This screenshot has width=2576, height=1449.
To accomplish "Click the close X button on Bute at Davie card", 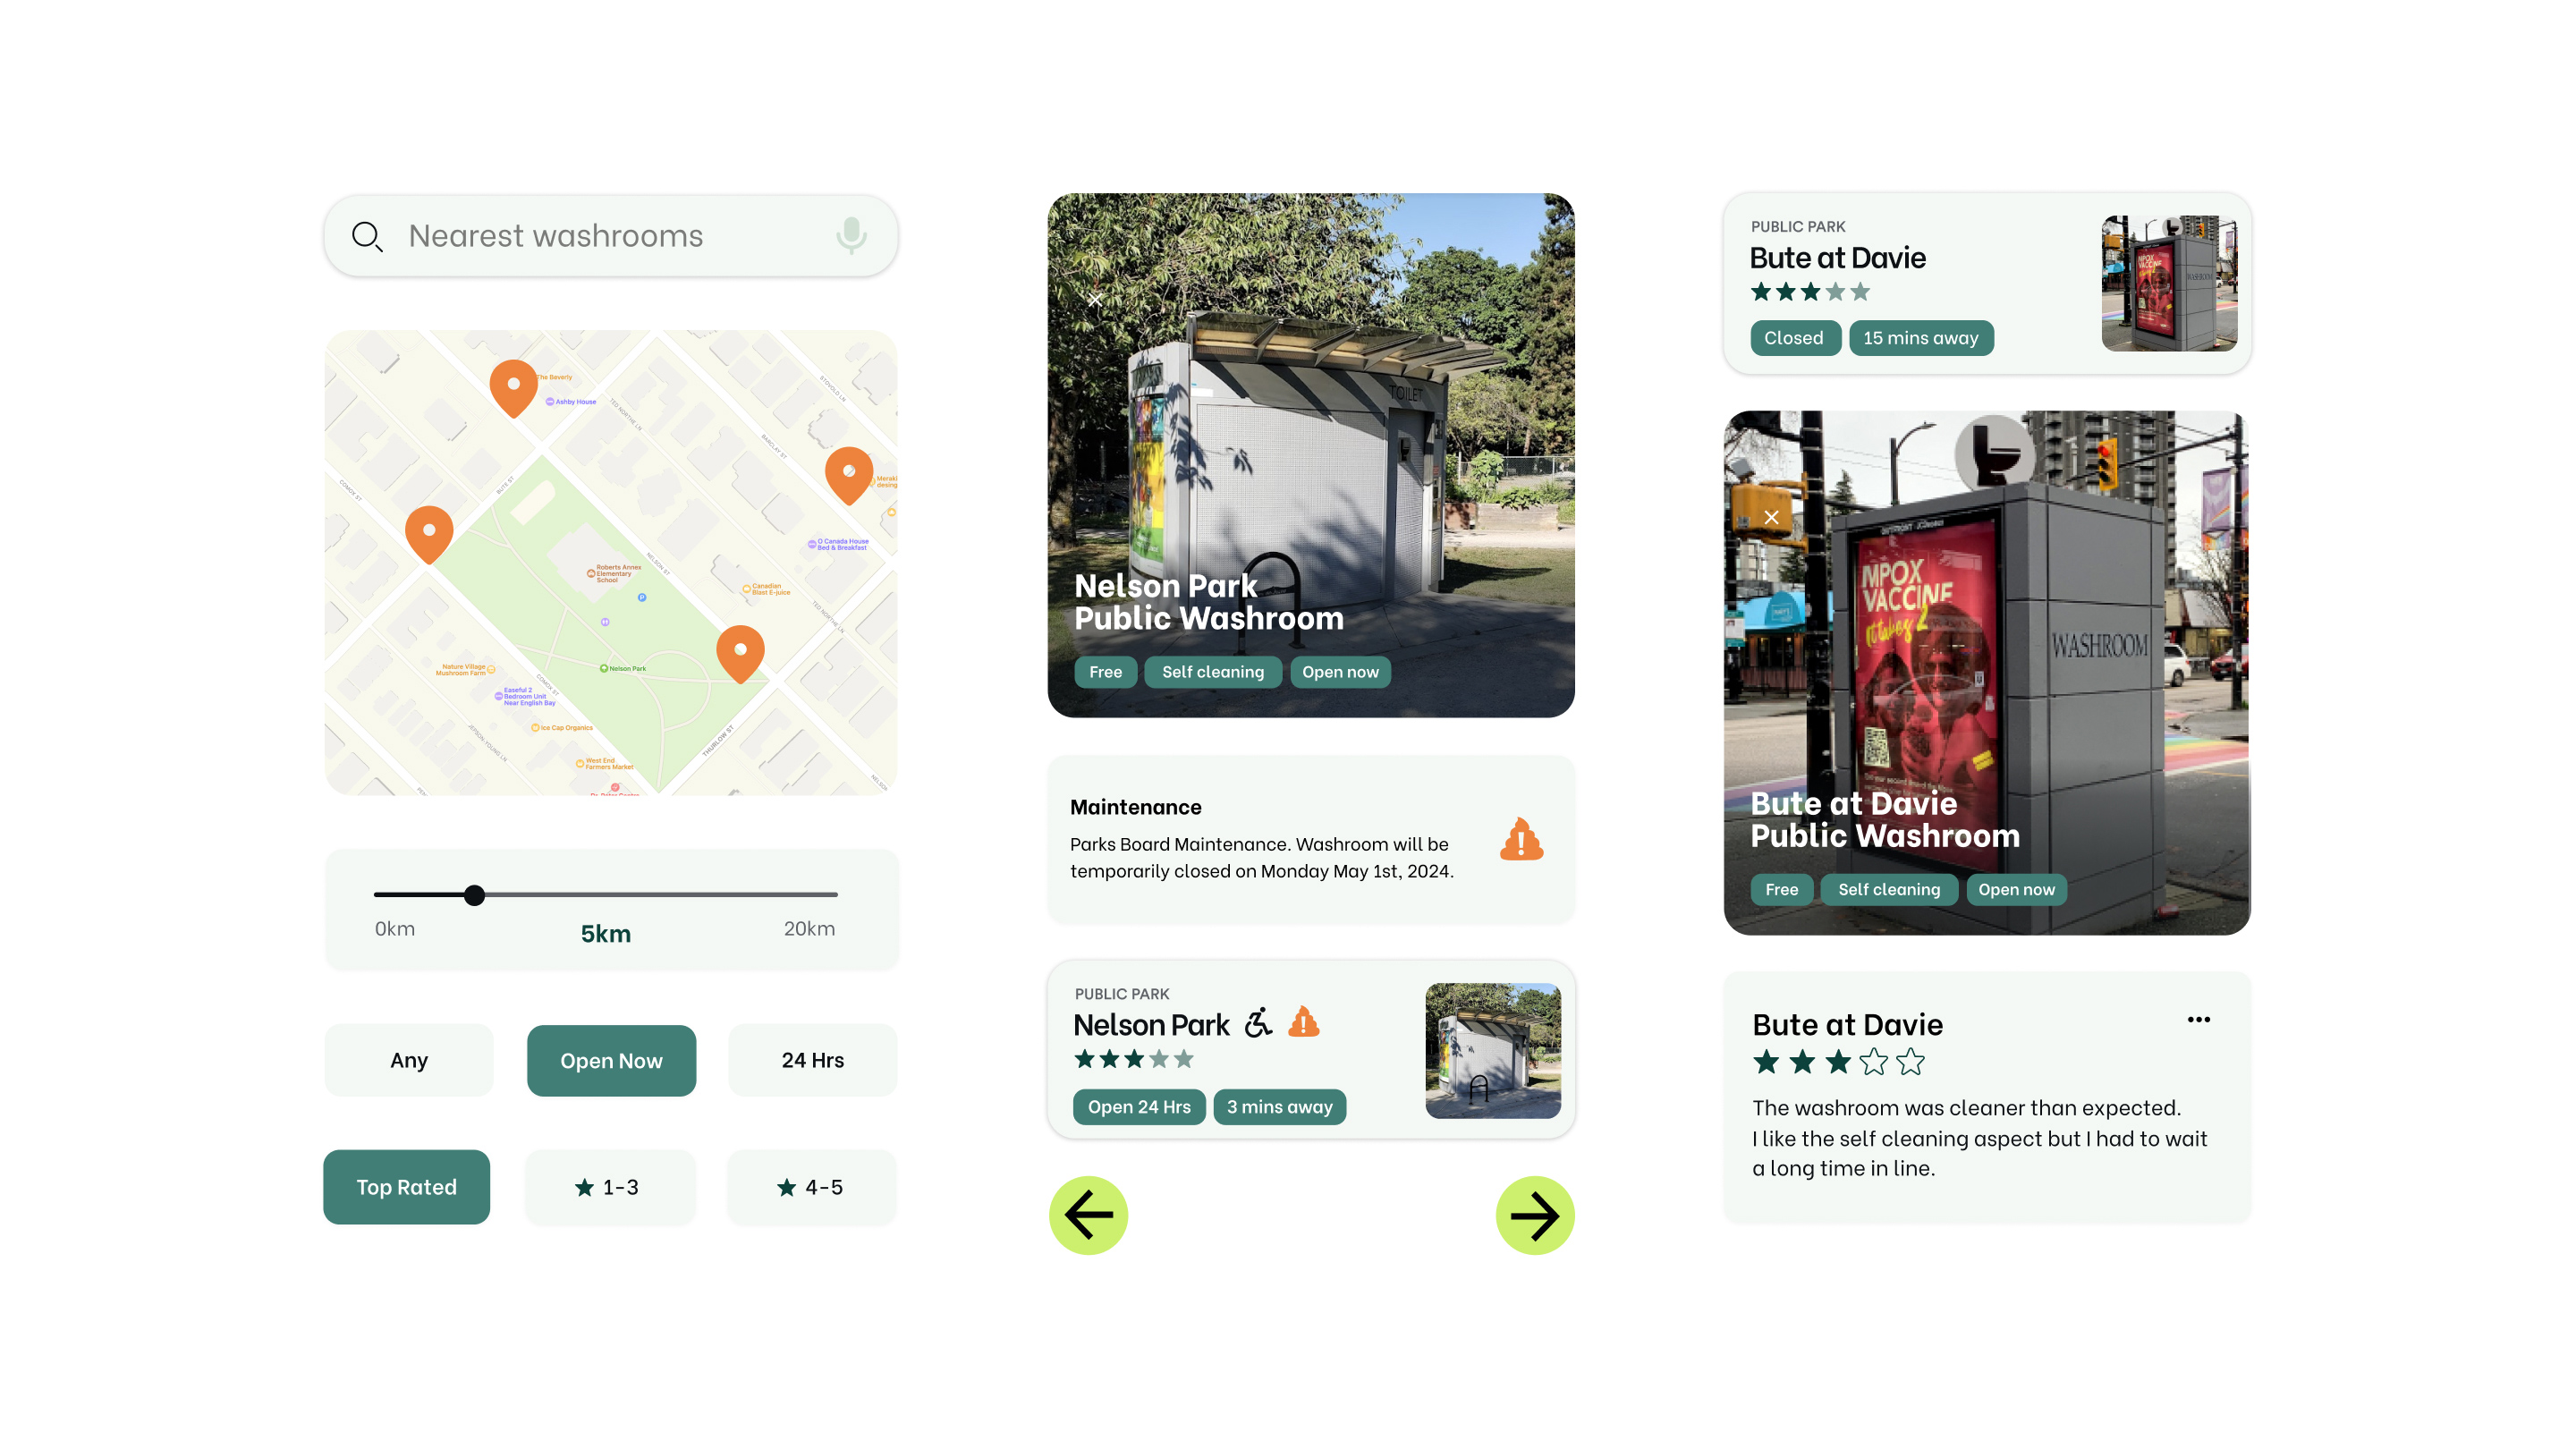I will click(x=1773, y=517).
